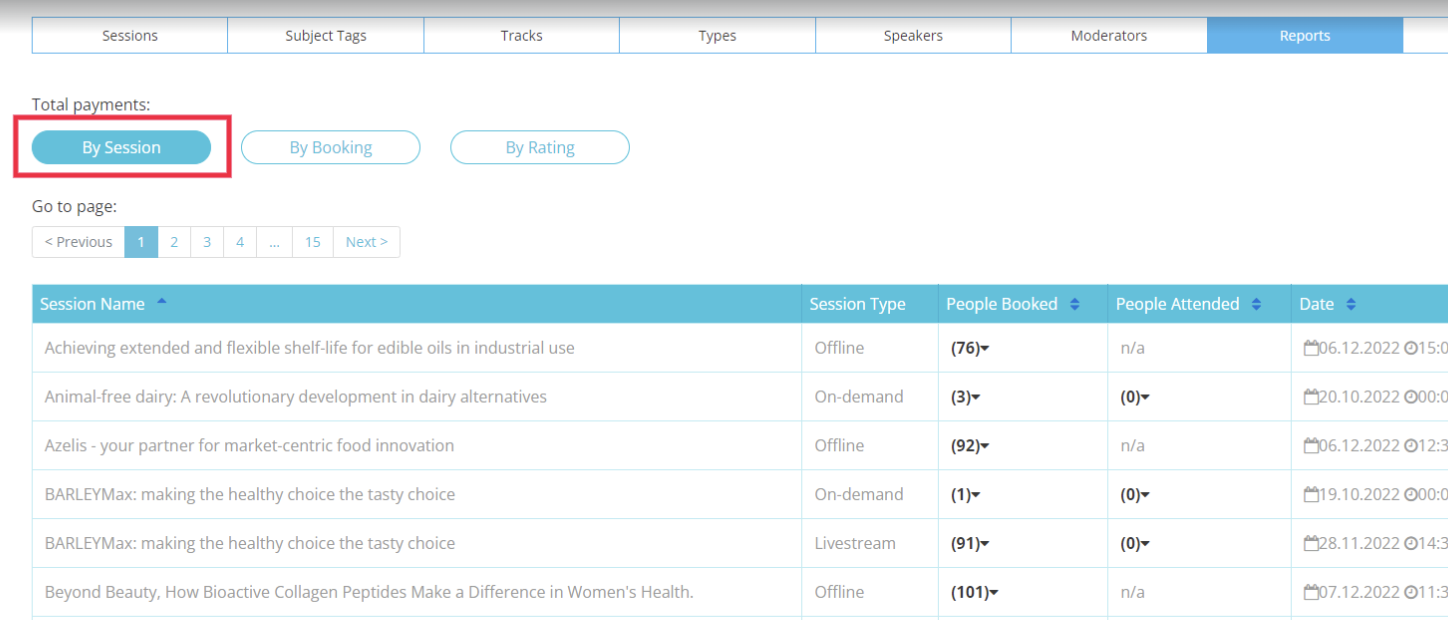Select the Reports tab
1448x620 pixels.
[x=1305, y=35]
